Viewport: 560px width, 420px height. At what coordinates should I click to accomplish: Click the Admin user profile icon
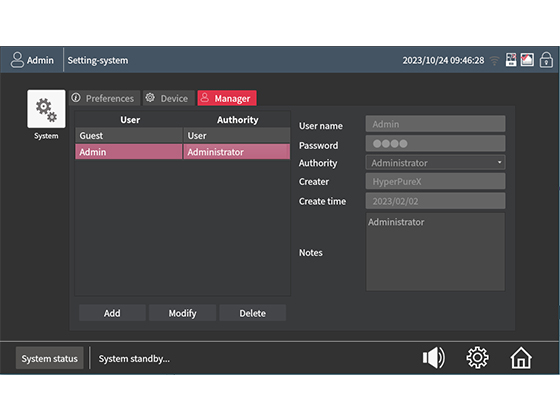17,60
